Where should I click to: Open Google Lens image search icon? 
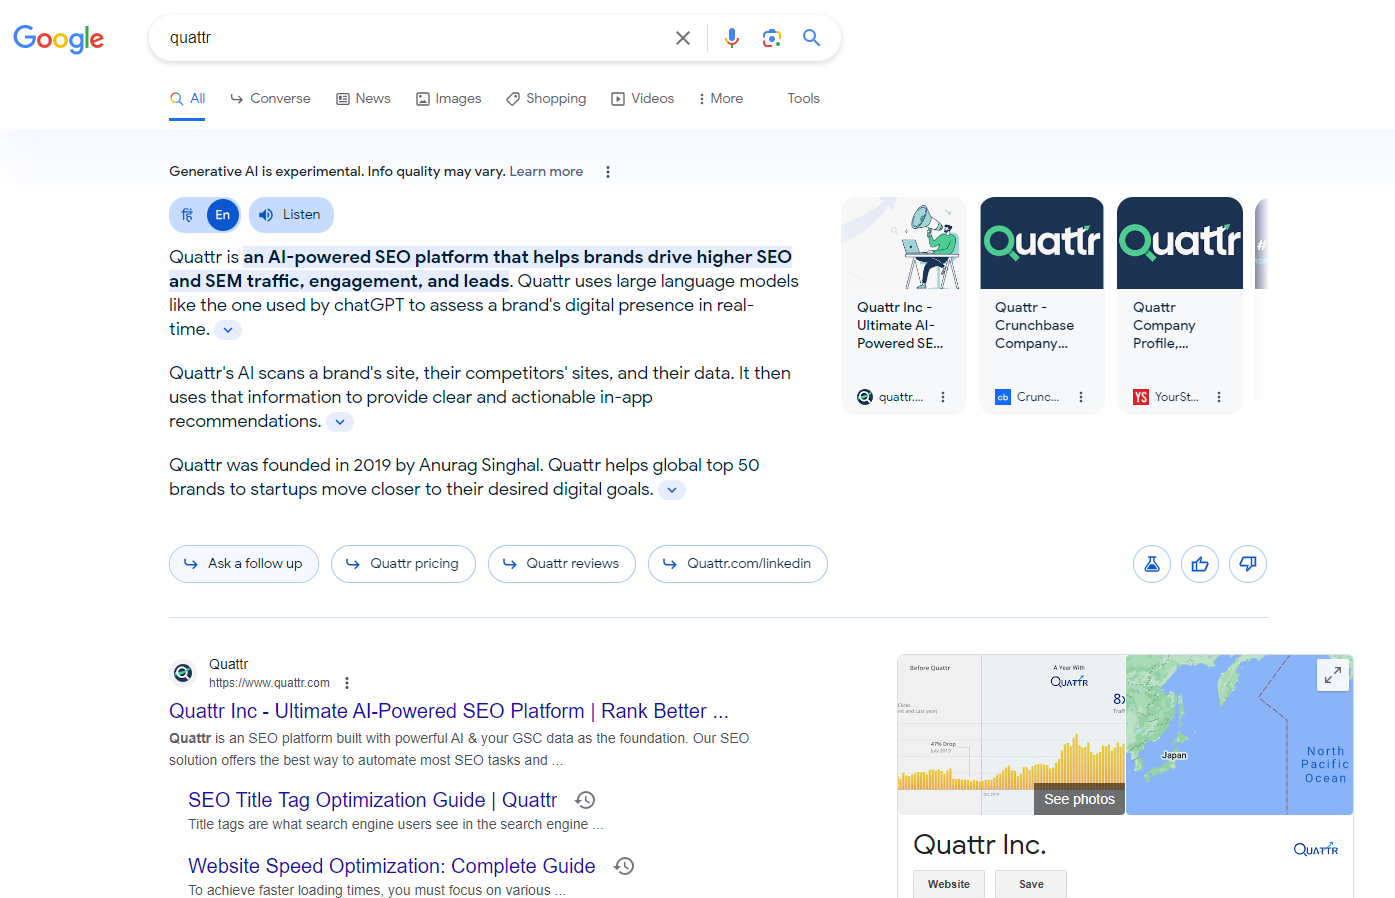pos(772,38)
